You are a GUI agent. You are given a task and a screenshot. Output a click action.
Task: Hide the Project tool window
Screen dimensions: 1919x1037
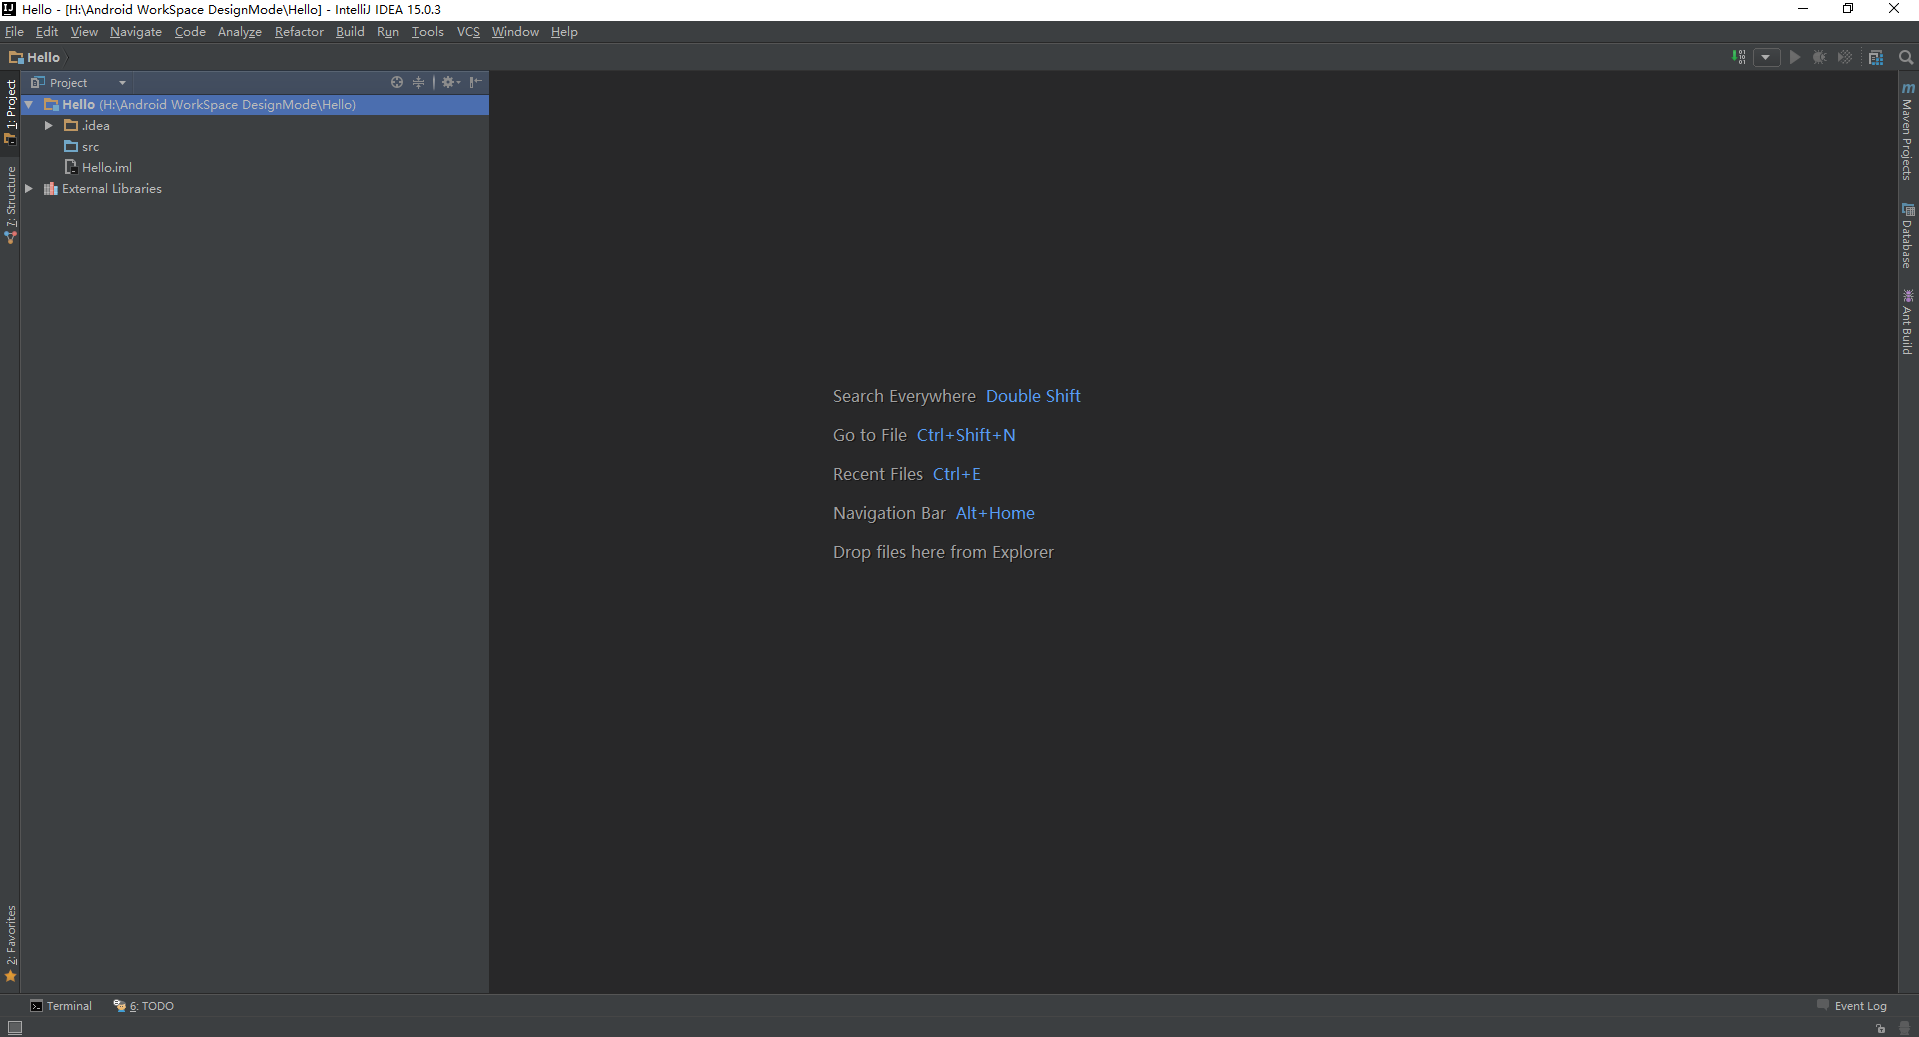(x=476, y=82)
